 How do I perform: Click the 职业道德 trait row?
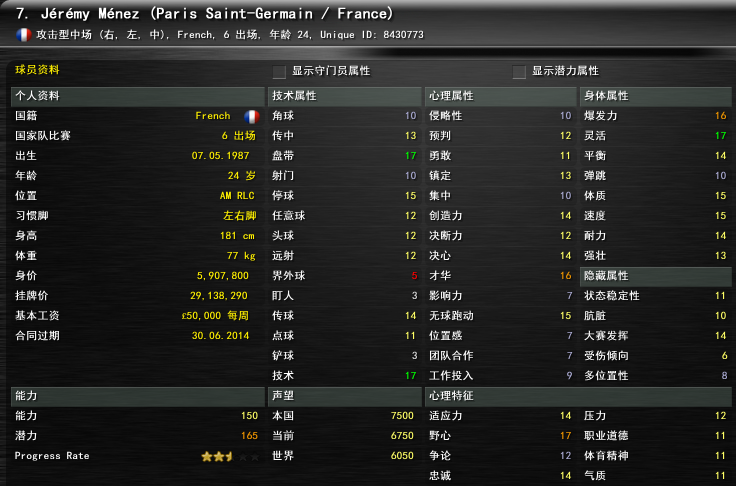(656, 436)
